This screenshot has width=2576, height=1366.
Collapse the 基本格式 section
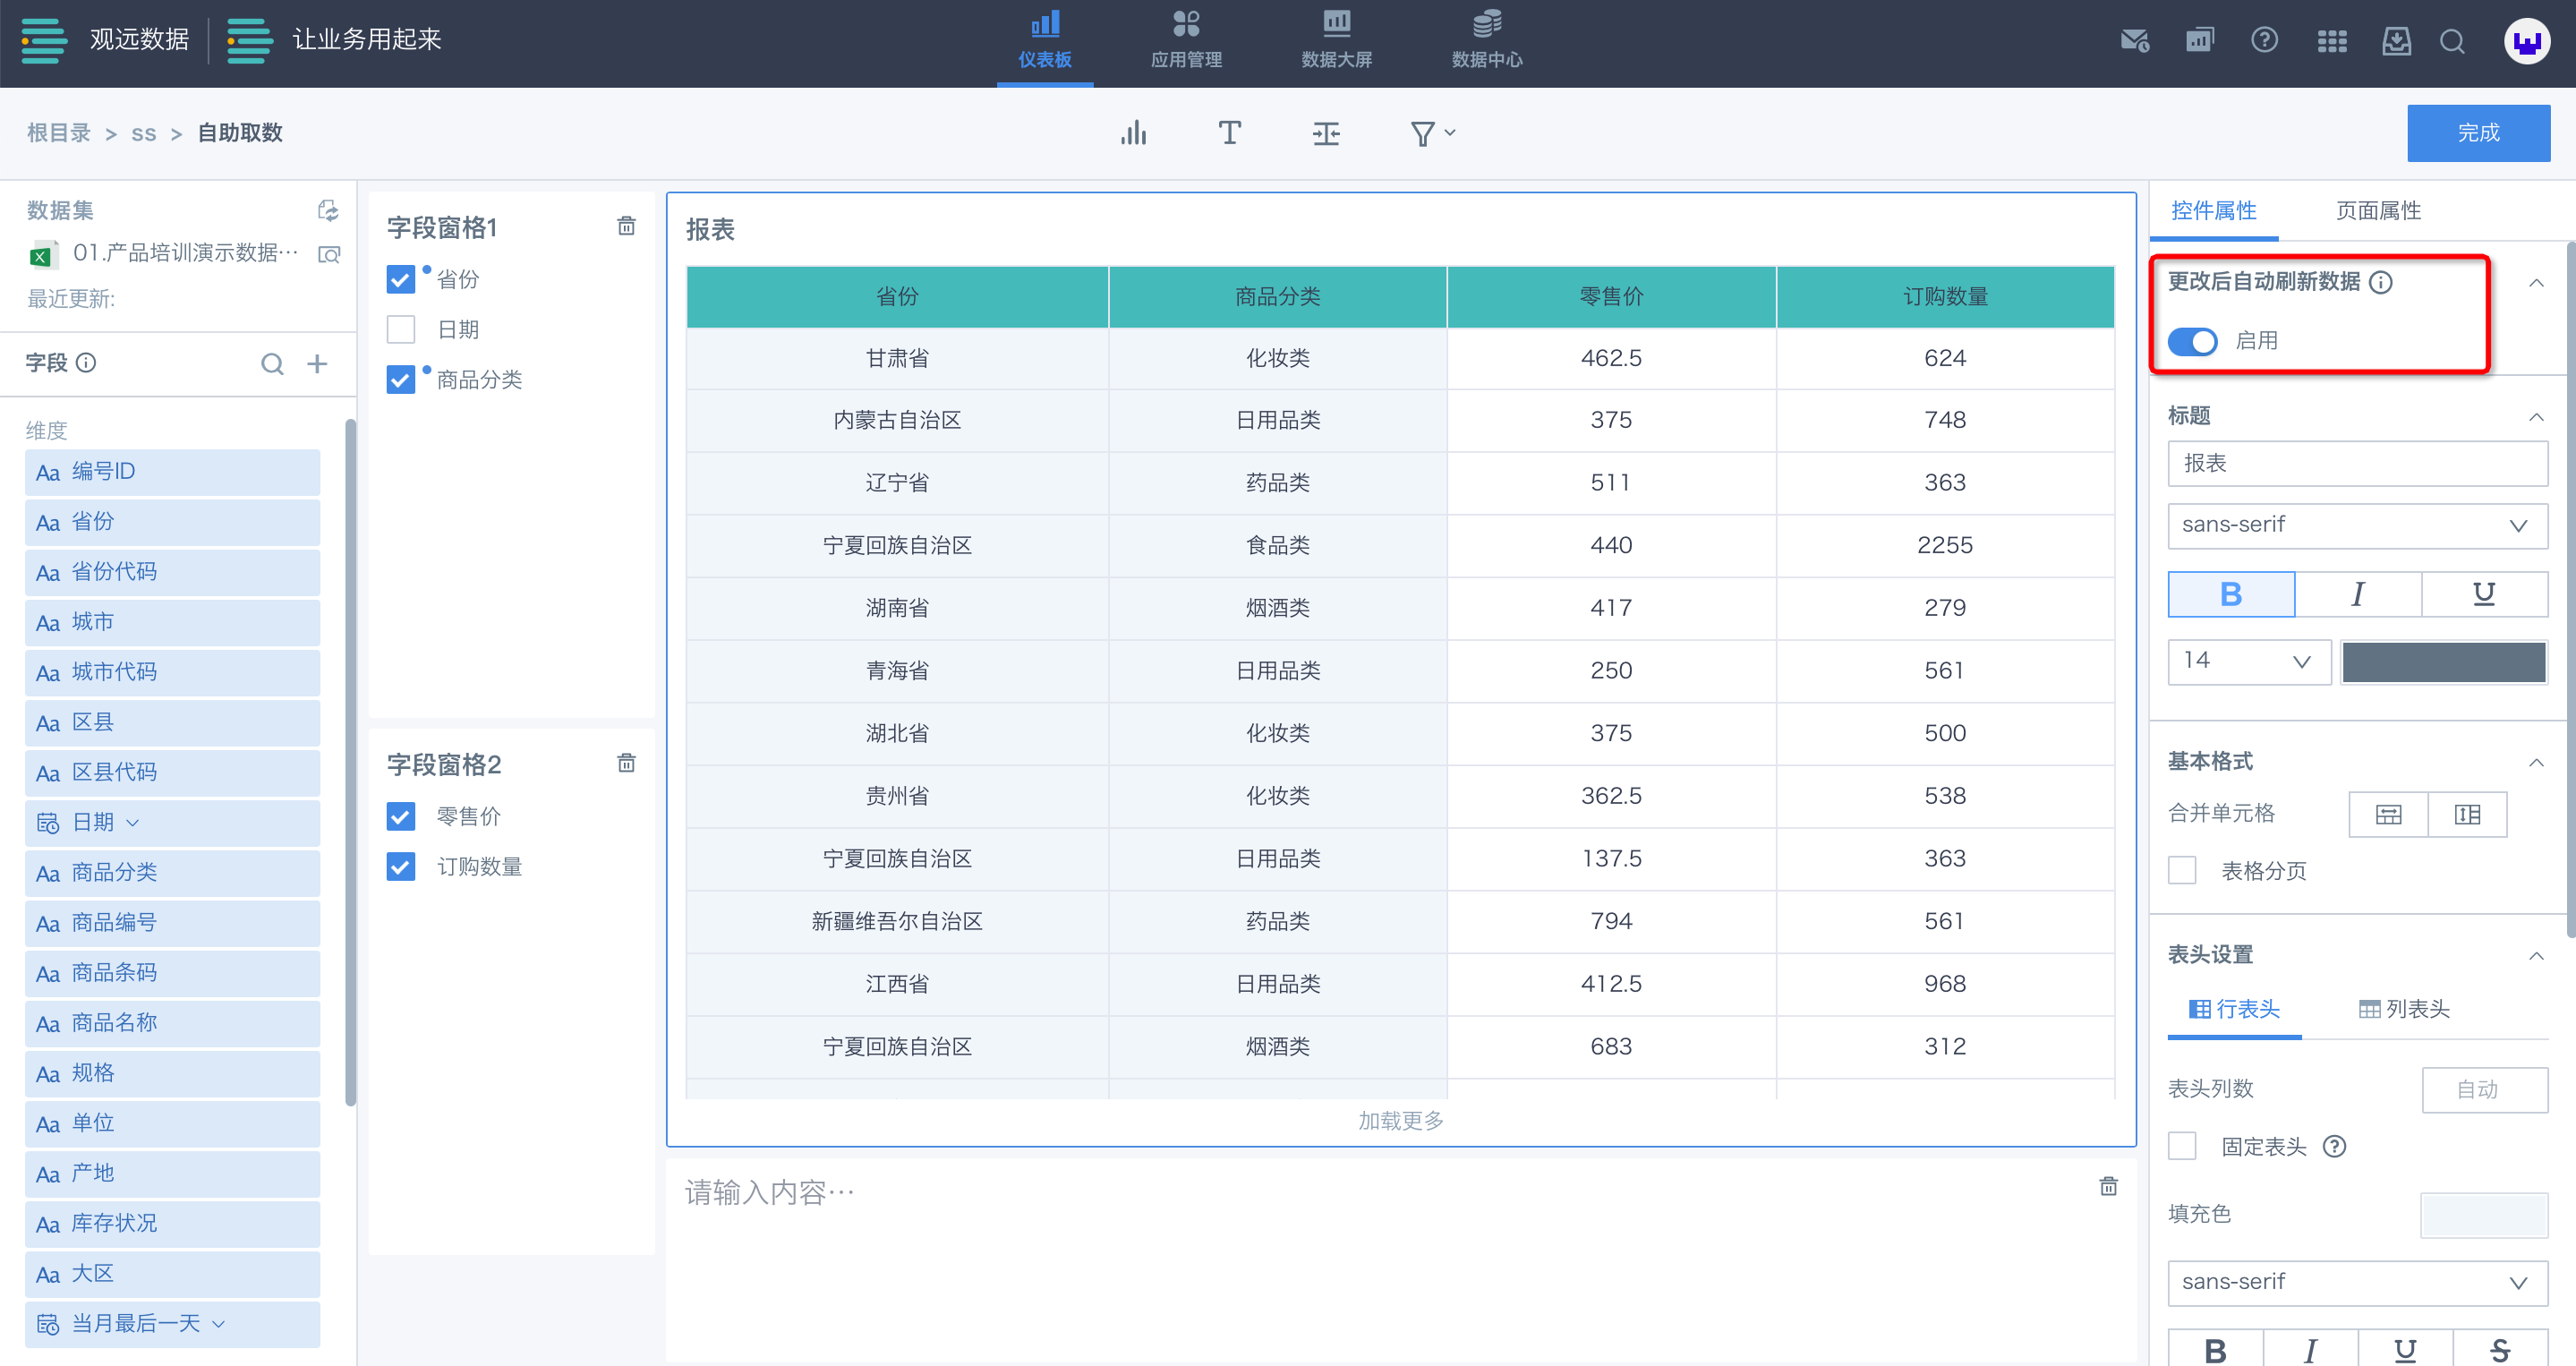[x=2535, y=762]
